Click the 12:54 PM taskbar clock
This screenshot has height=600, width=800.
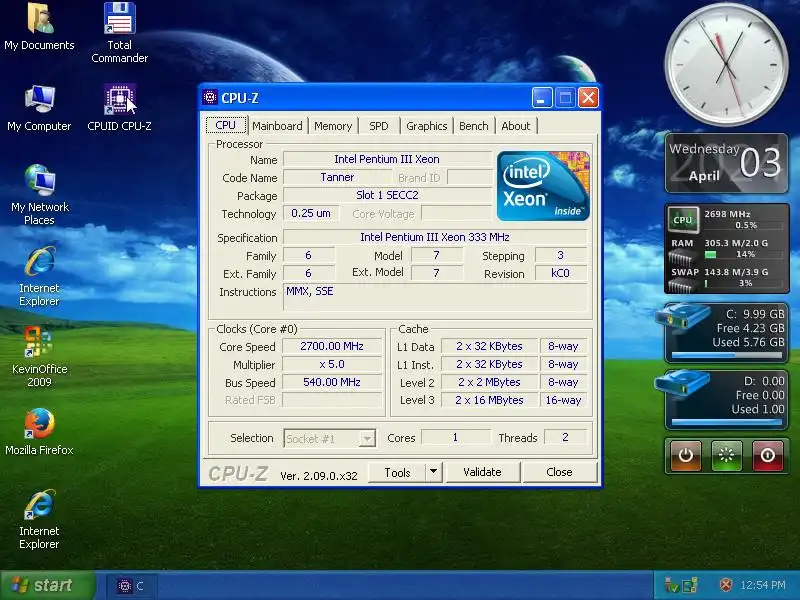tap(763, 585)
